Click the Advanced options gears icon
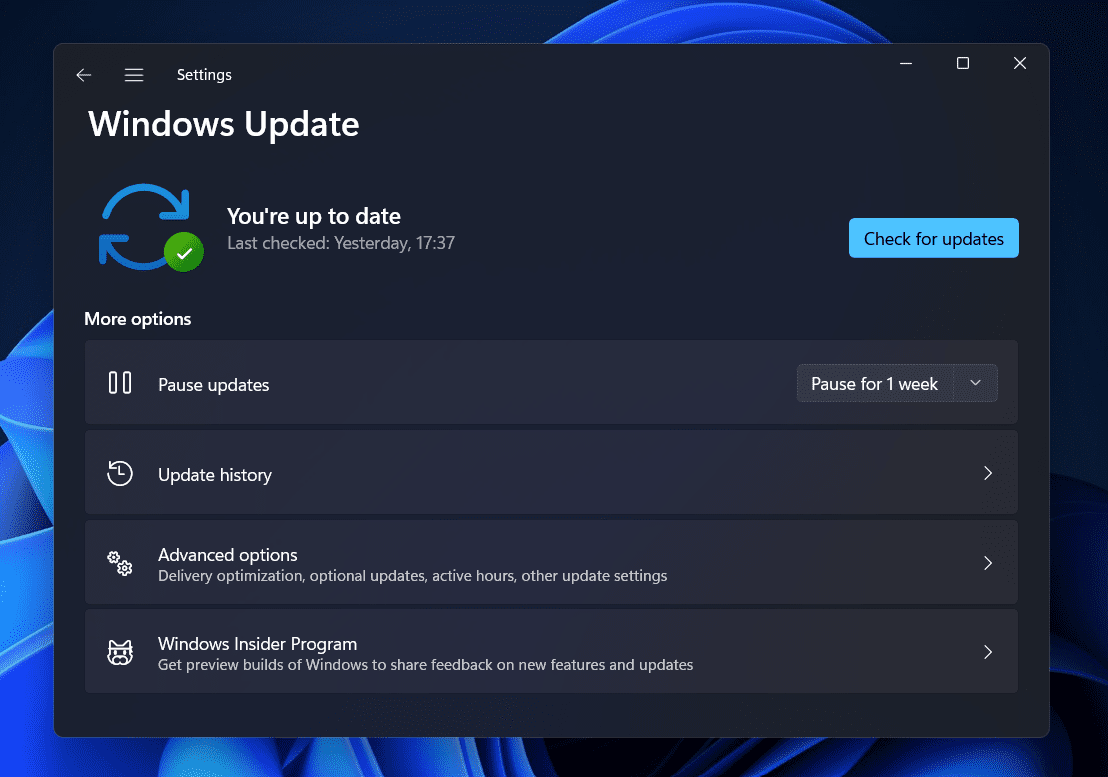The image size is (1108, 777). (120, 563)
